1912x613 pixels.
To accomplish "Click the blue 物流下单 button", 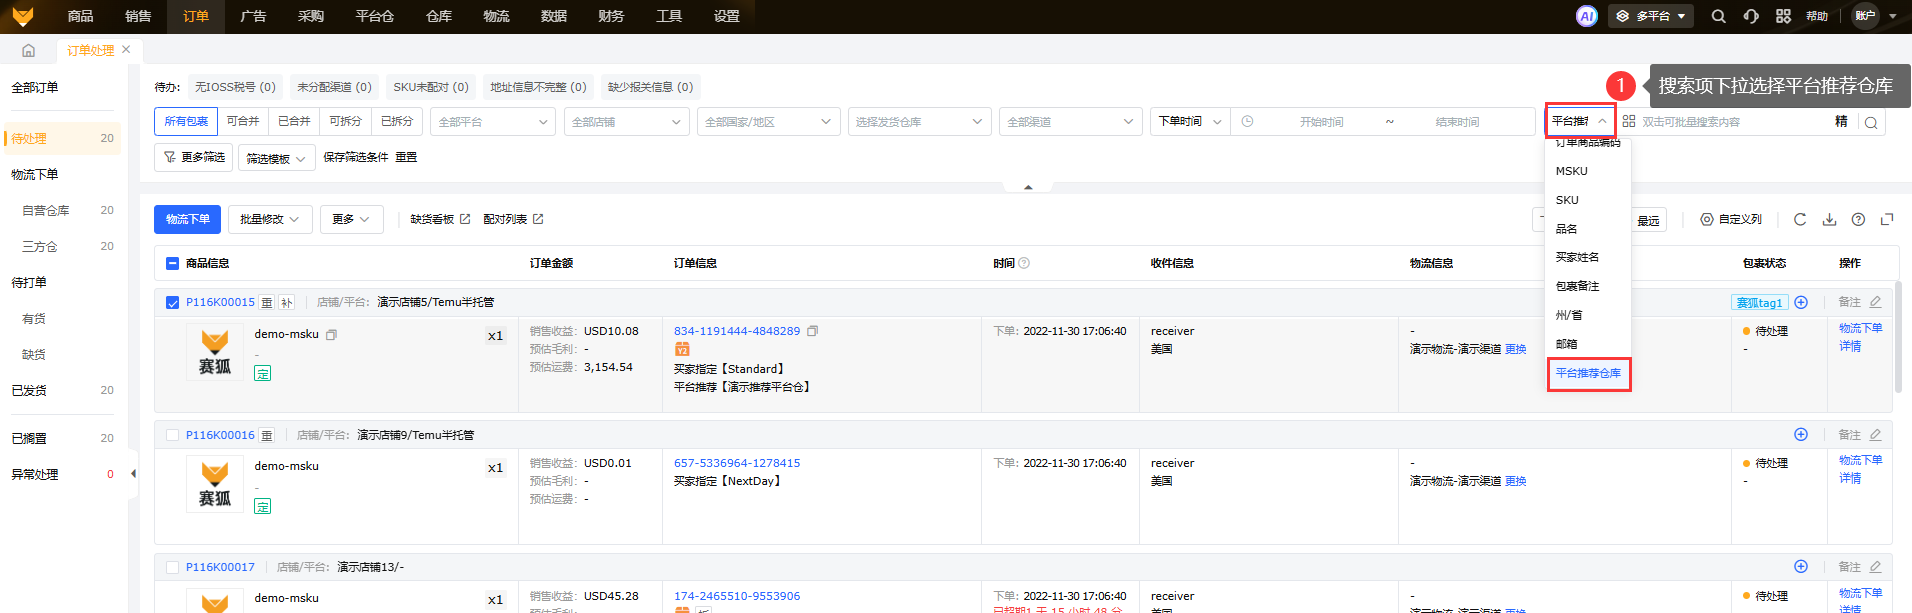I will tap(187, 219).
